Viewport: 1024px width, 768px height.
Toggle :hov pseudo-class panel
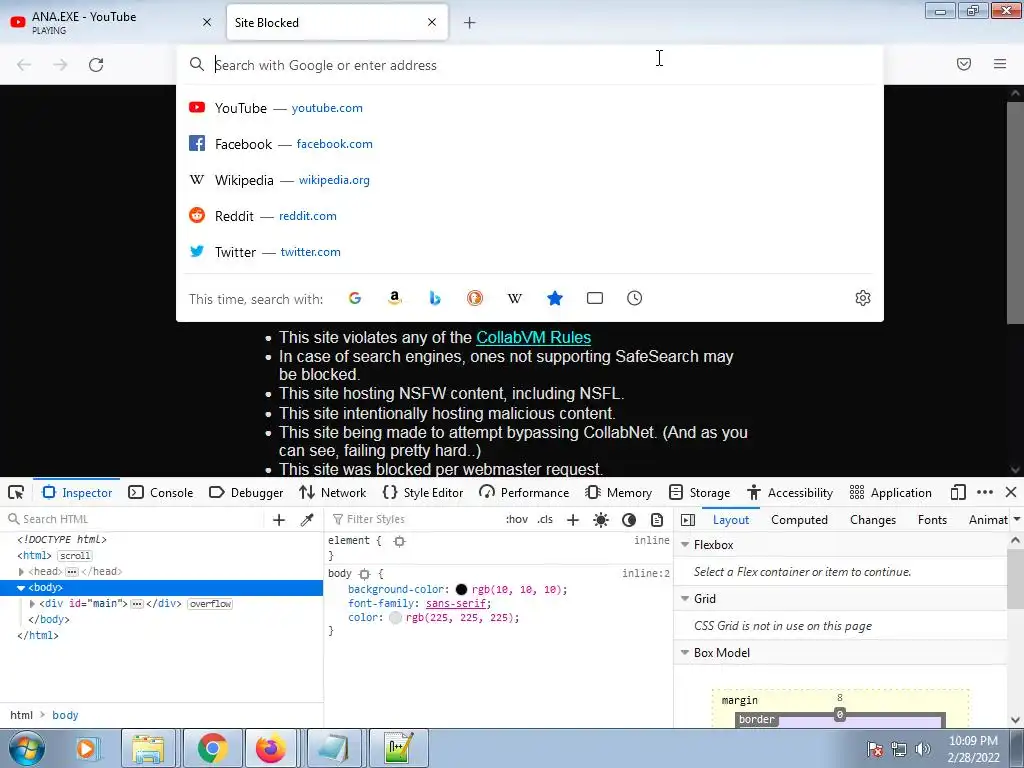click(x=517, y=519)
